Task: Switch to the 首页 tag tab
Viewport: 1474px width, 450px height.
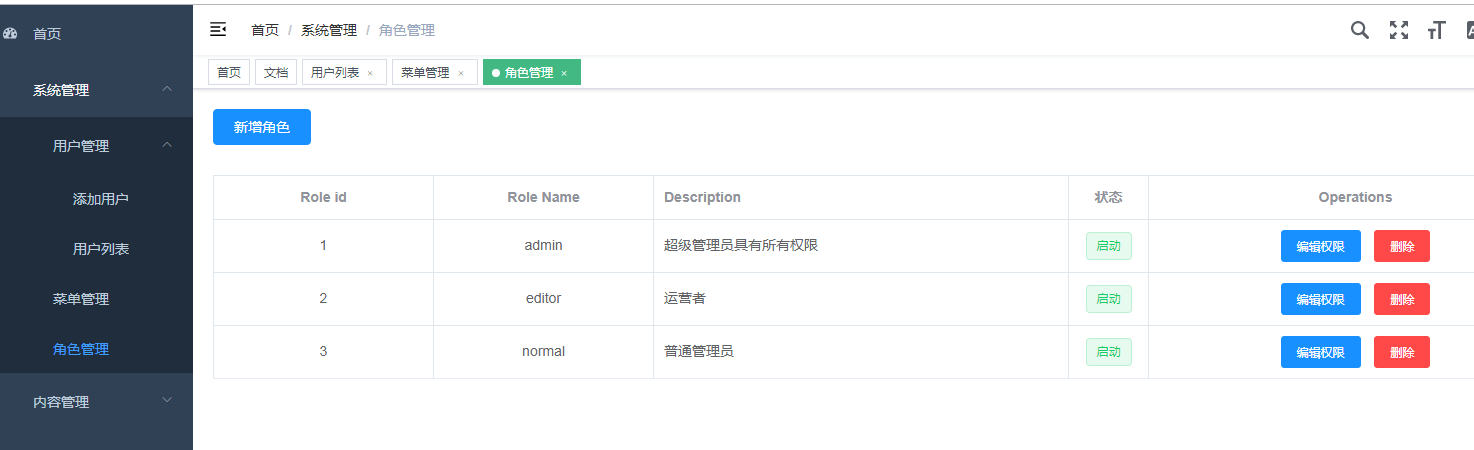Action: (x=229, y=72)
